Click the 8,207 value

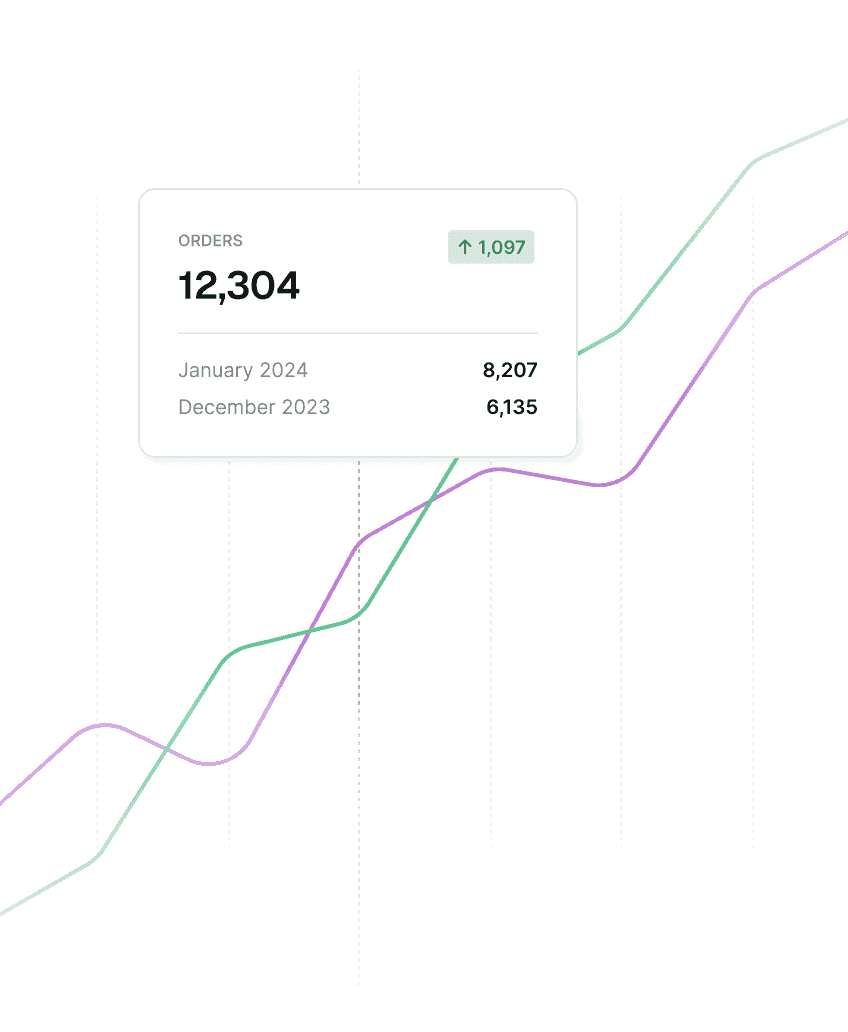(x=510, y=370)
